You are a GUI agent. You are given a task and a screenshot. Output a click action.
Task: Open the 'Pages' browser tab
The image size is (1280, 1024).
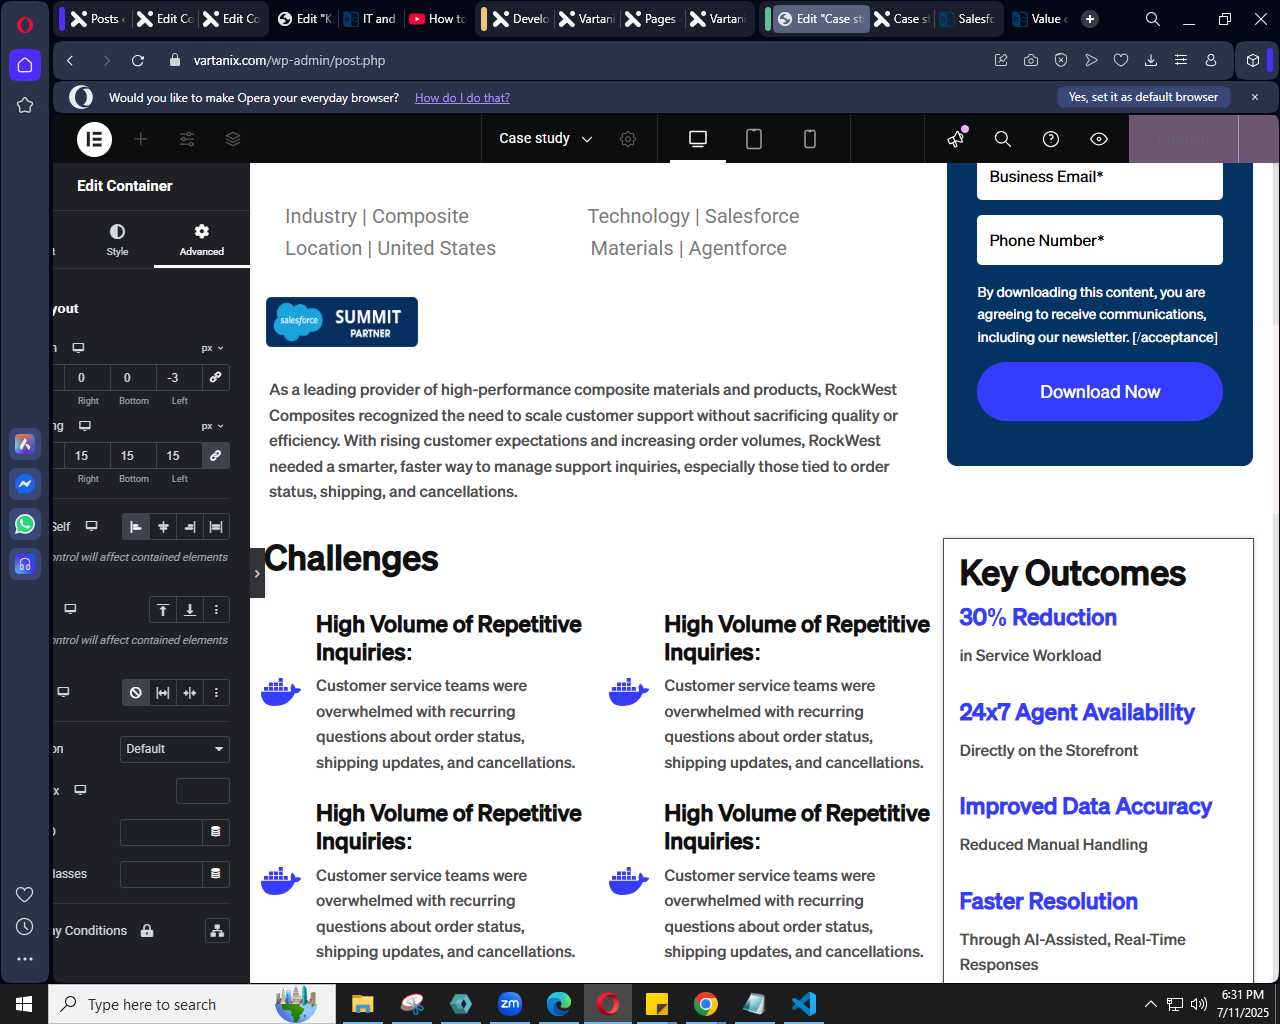650,18
